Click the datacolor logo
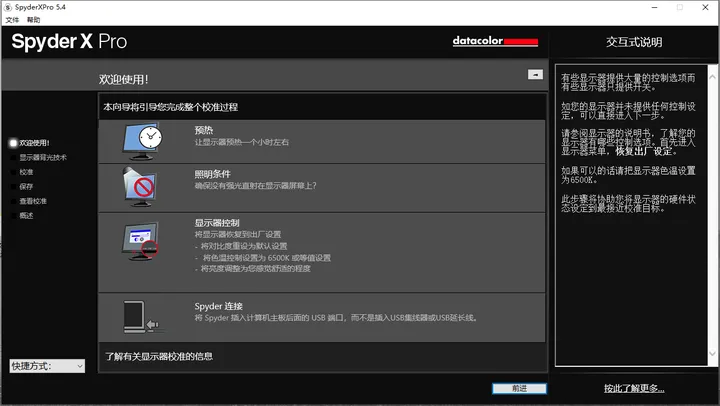The image size is (720, 406). point(495,41)
